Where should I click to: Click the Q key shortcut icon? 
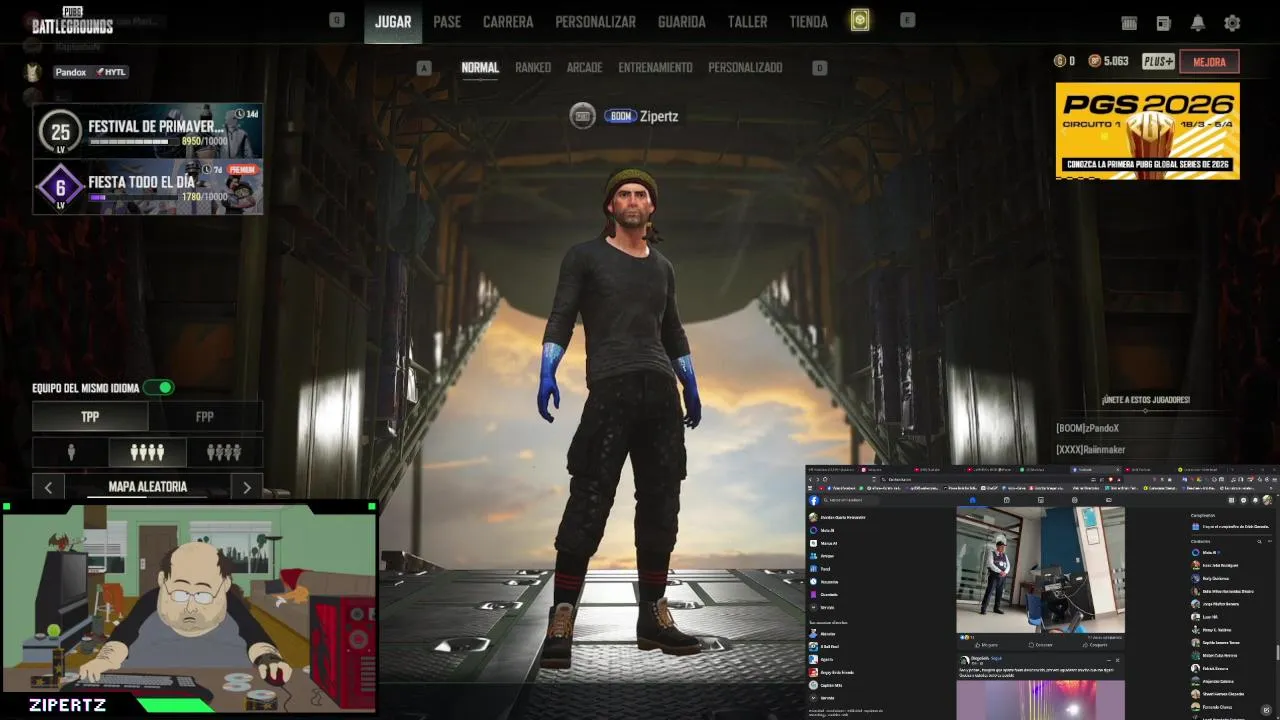pyautogui.click(x=337, y=20)
